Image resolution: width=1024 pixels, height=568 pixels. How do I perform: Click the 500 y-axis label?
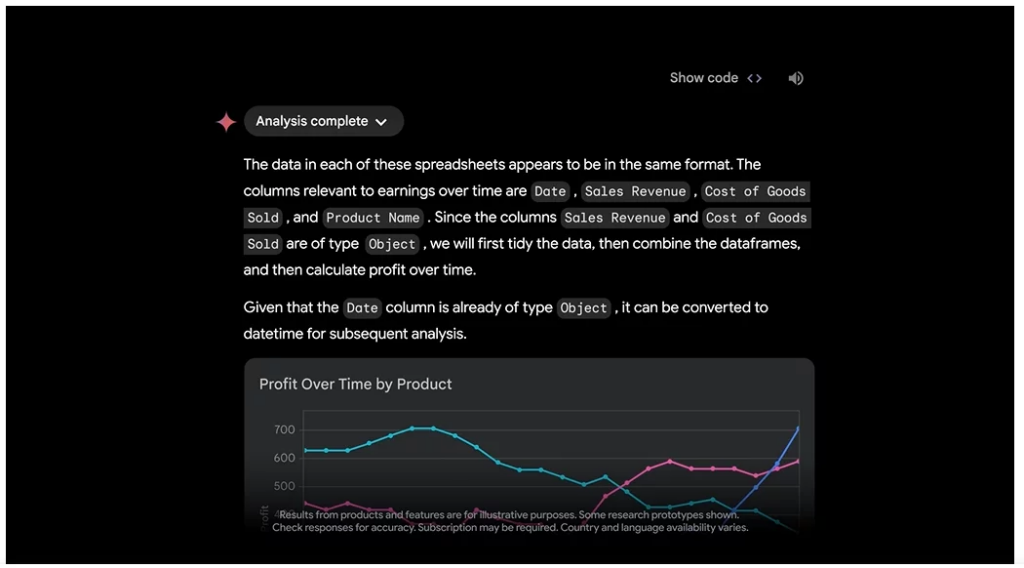284,486
